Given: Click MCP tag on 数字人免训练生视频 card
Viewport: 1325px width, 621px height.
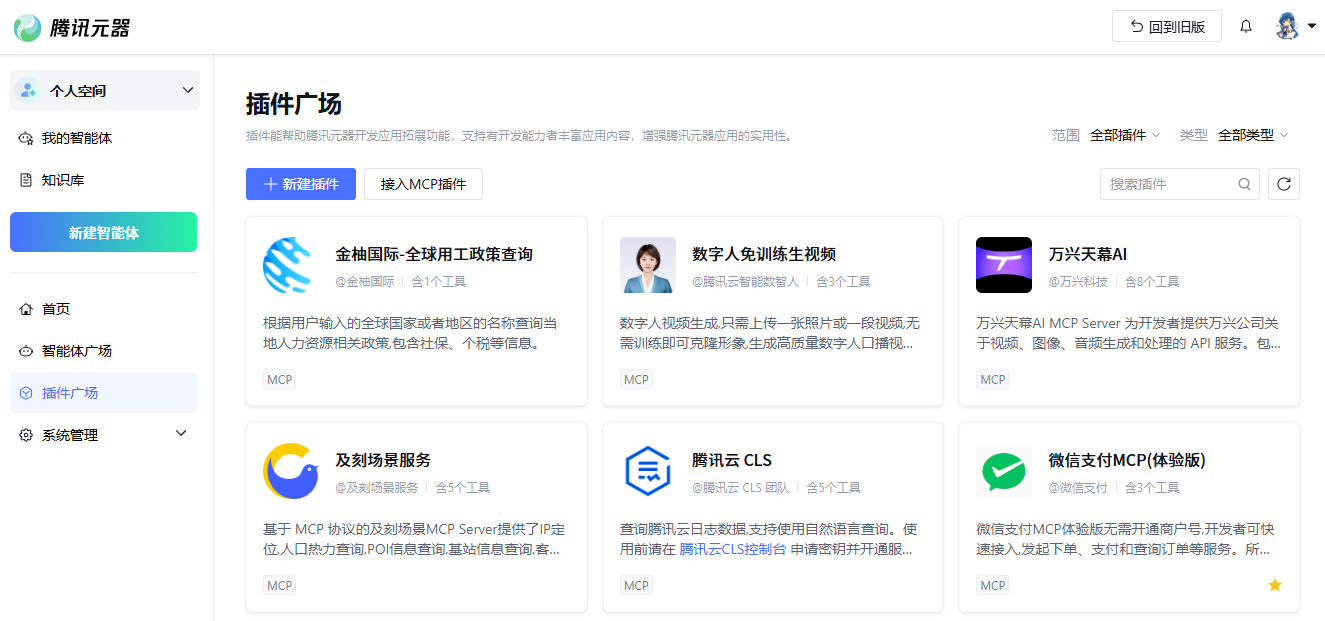Looking at the screenshot, I should (x=636, y=379).
